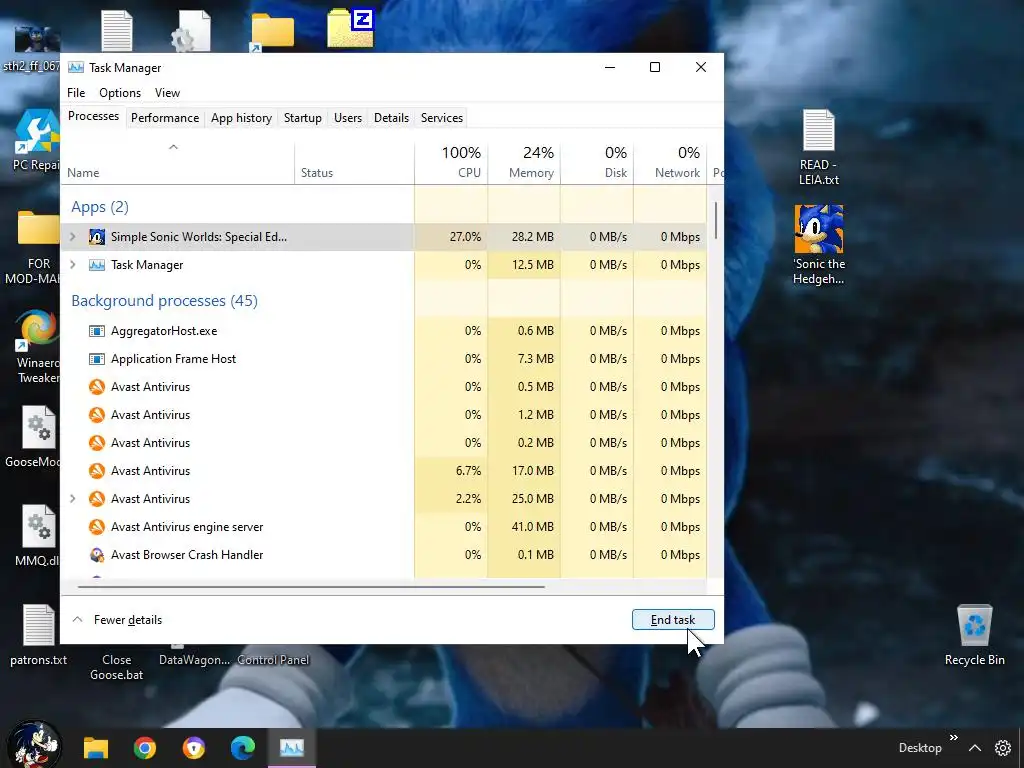Click the AggregatorHost.exe process icon

click(x=97, y=330)
